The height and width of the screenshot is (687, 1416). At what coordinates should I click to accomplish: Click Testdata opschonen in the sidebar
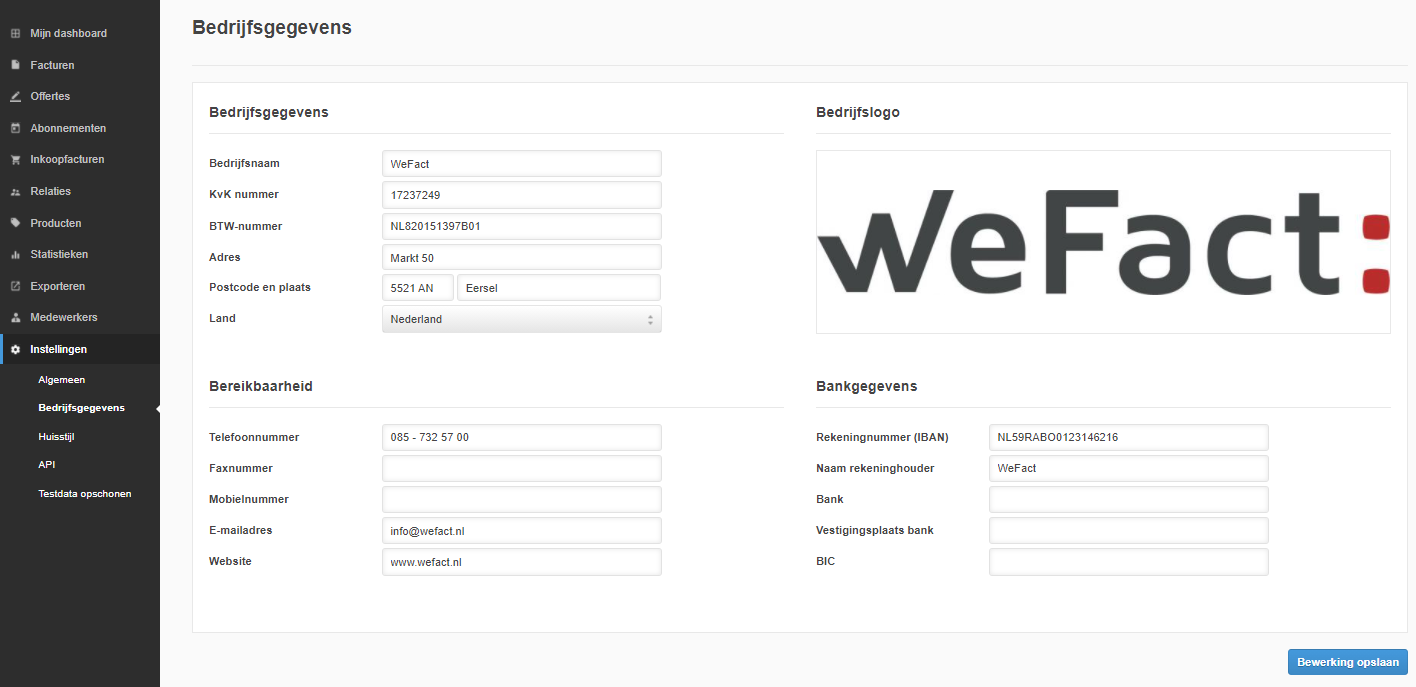pos(84,493)
